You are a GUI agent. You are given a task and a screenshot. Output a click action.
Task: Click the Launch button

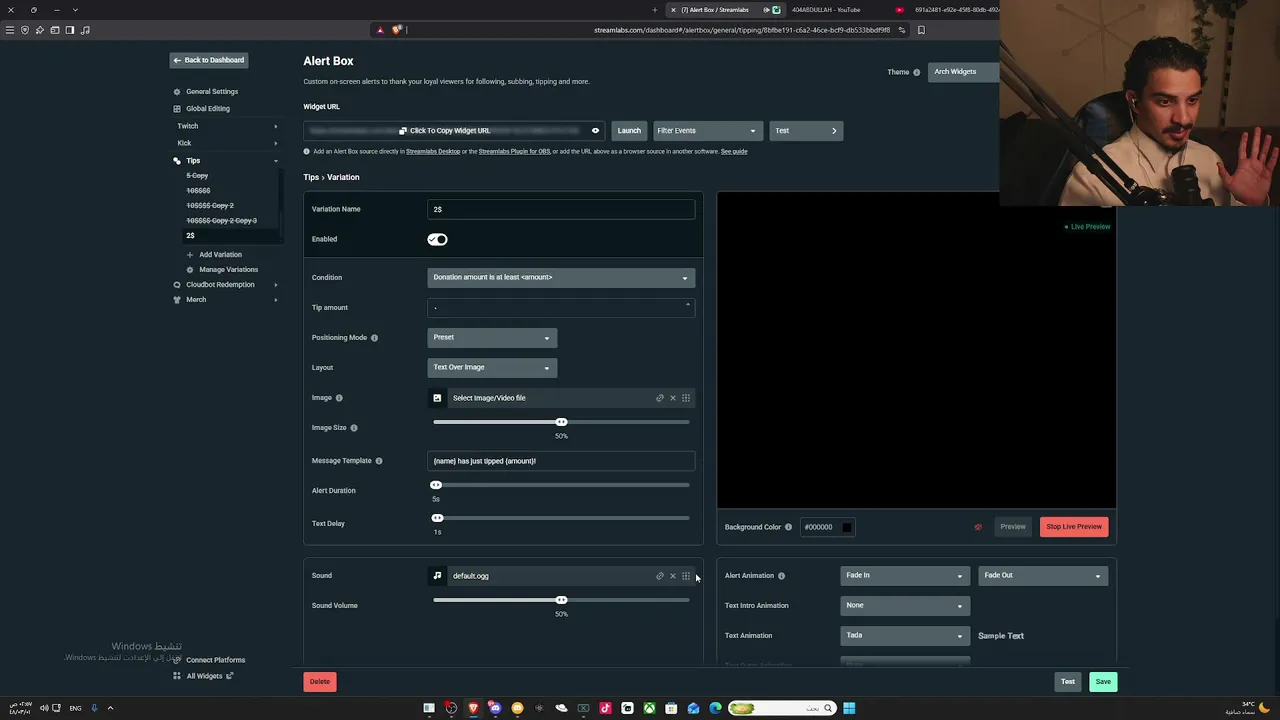tap(629, 131)
